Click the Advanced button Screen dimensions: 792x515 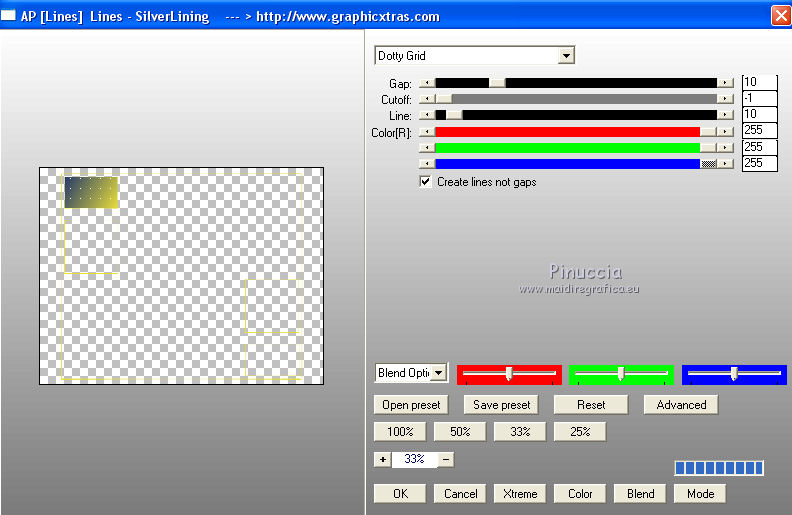(681, 405)
